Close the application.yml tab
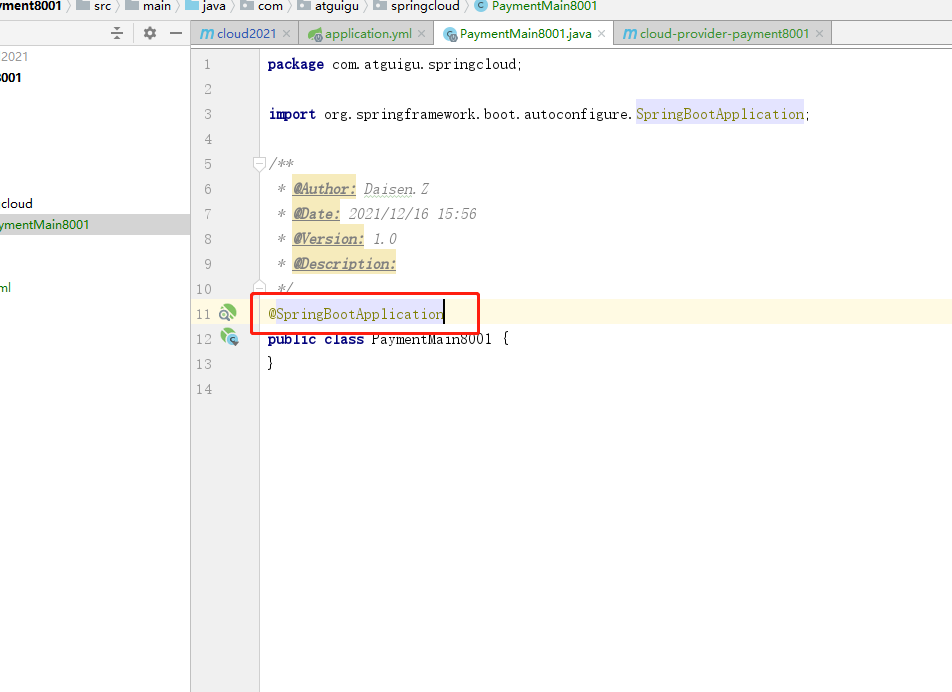Viewport: 952px width, 692px height. coord(421,34)
